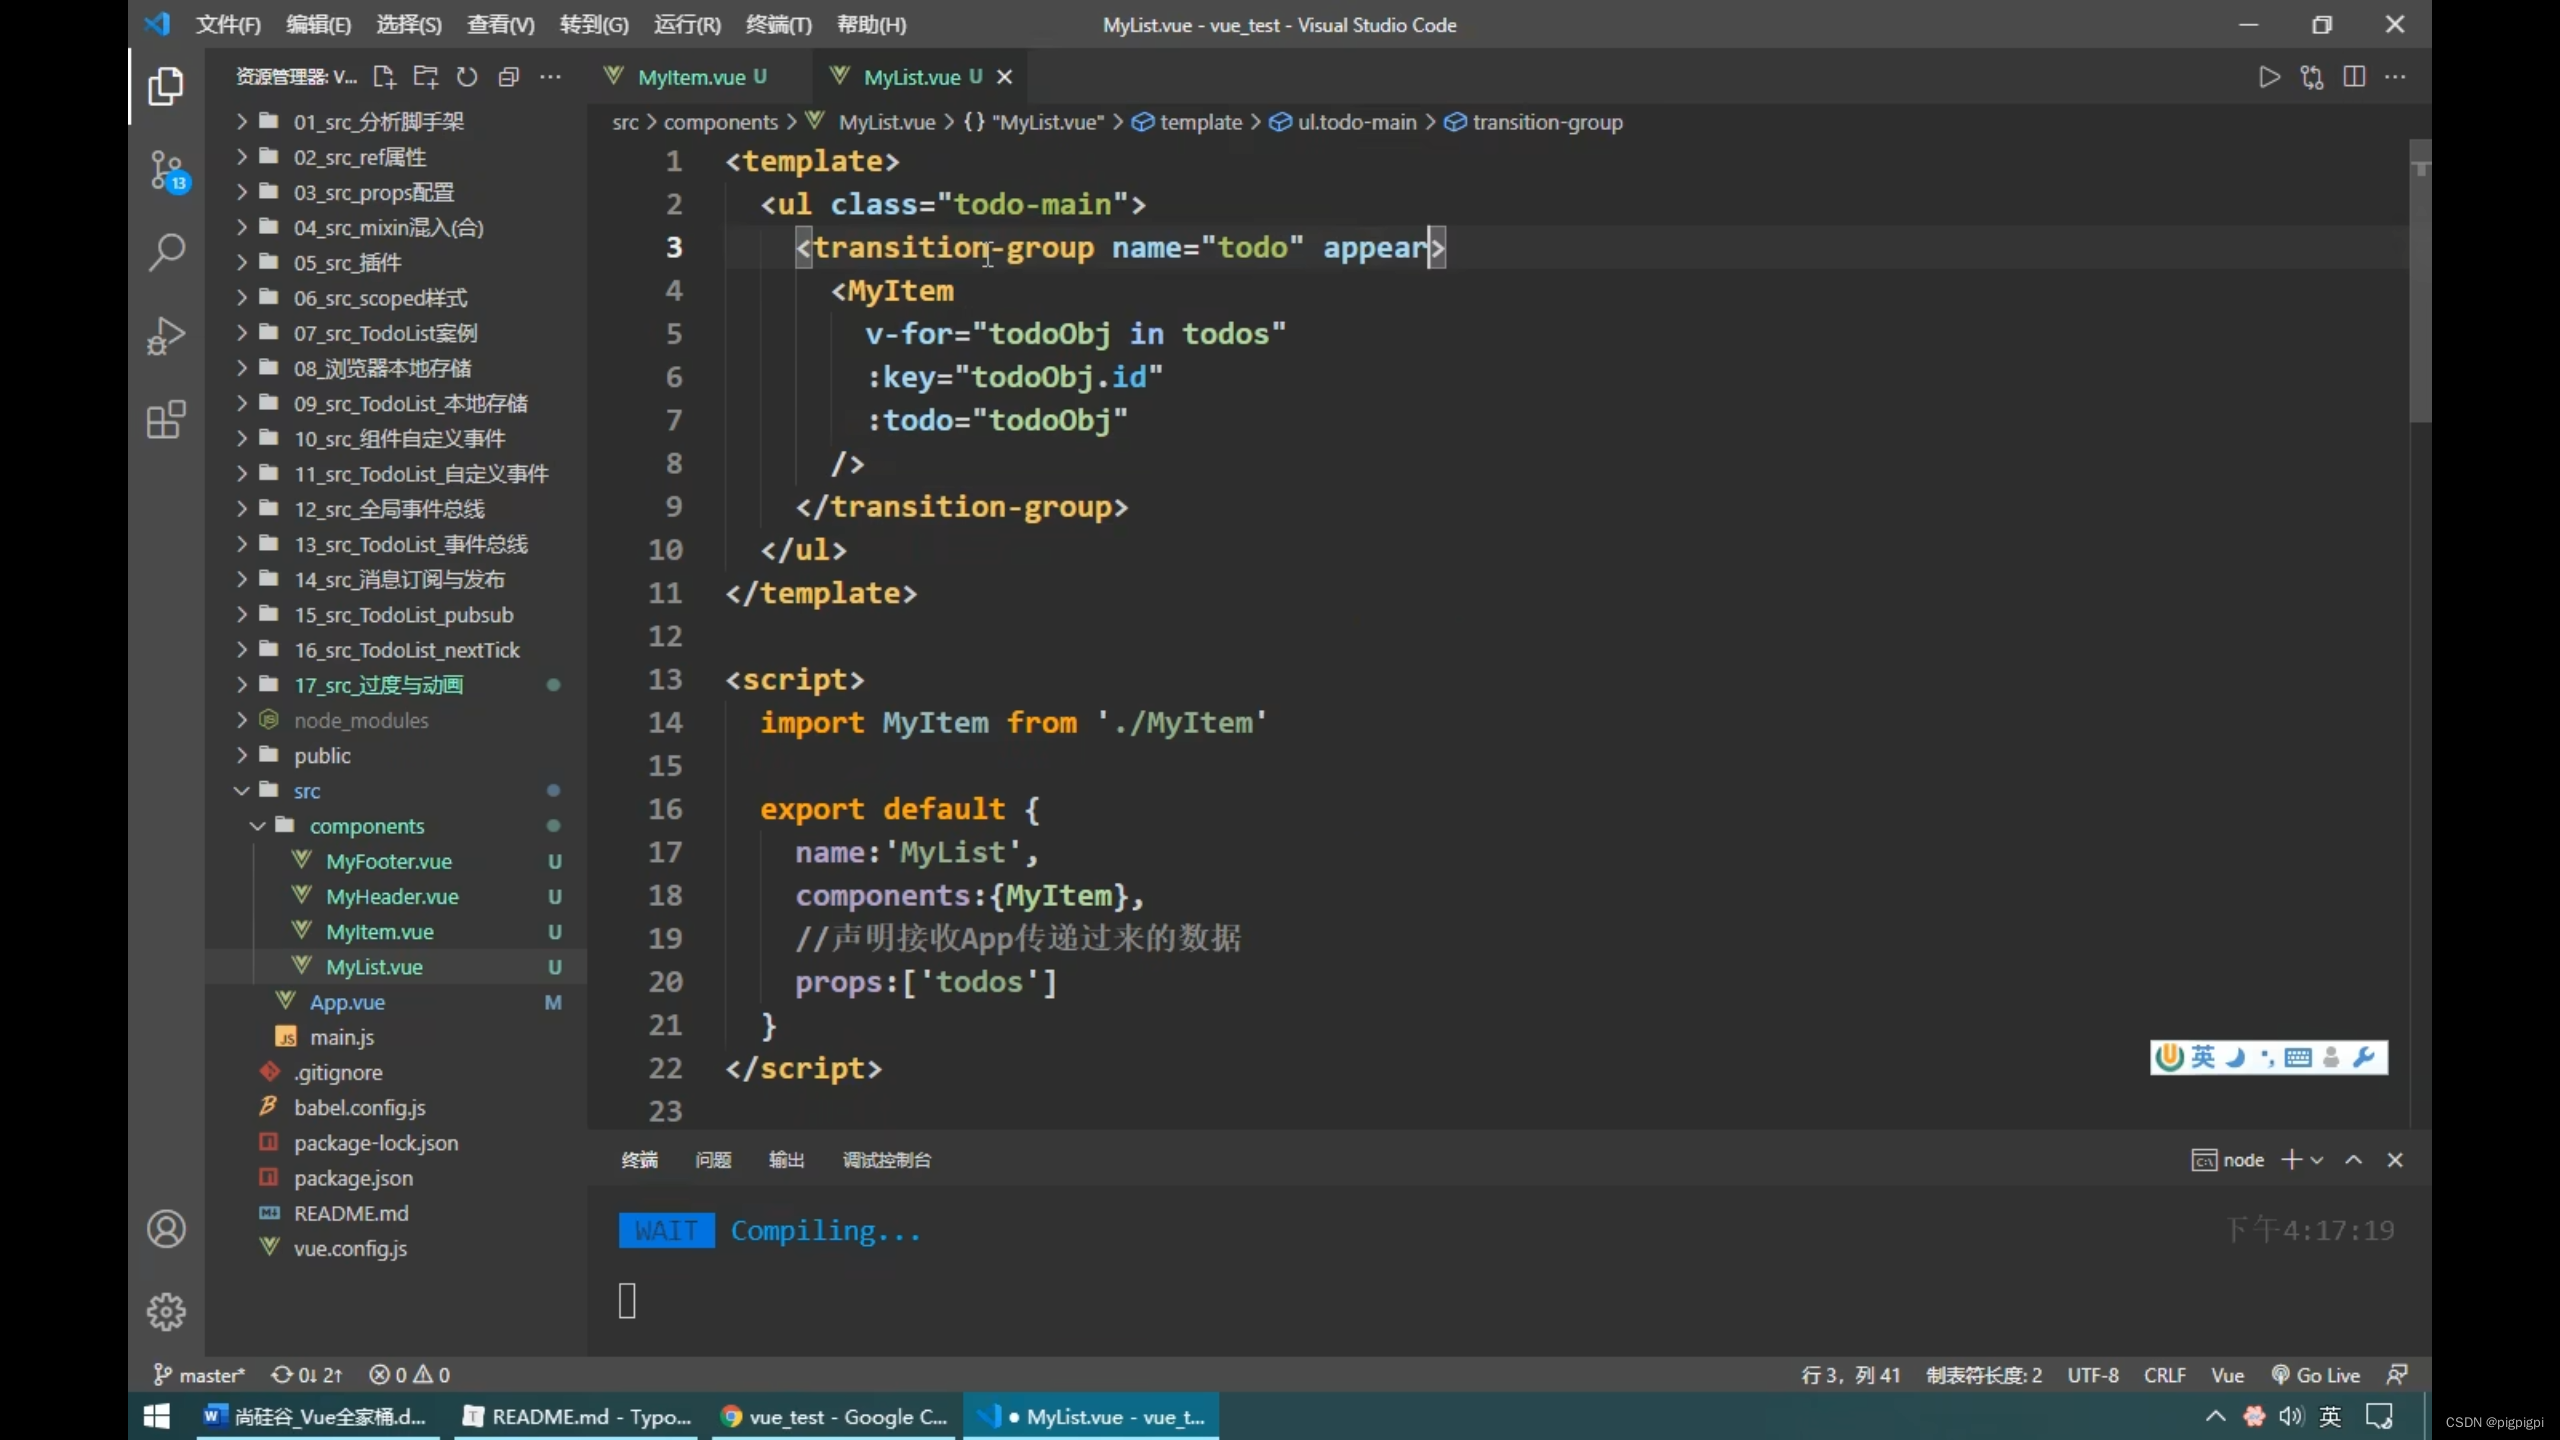Open the Extensions view
Image resolution: width=2560 pixels, height=1440 pixels.
[x=166, y=419]
